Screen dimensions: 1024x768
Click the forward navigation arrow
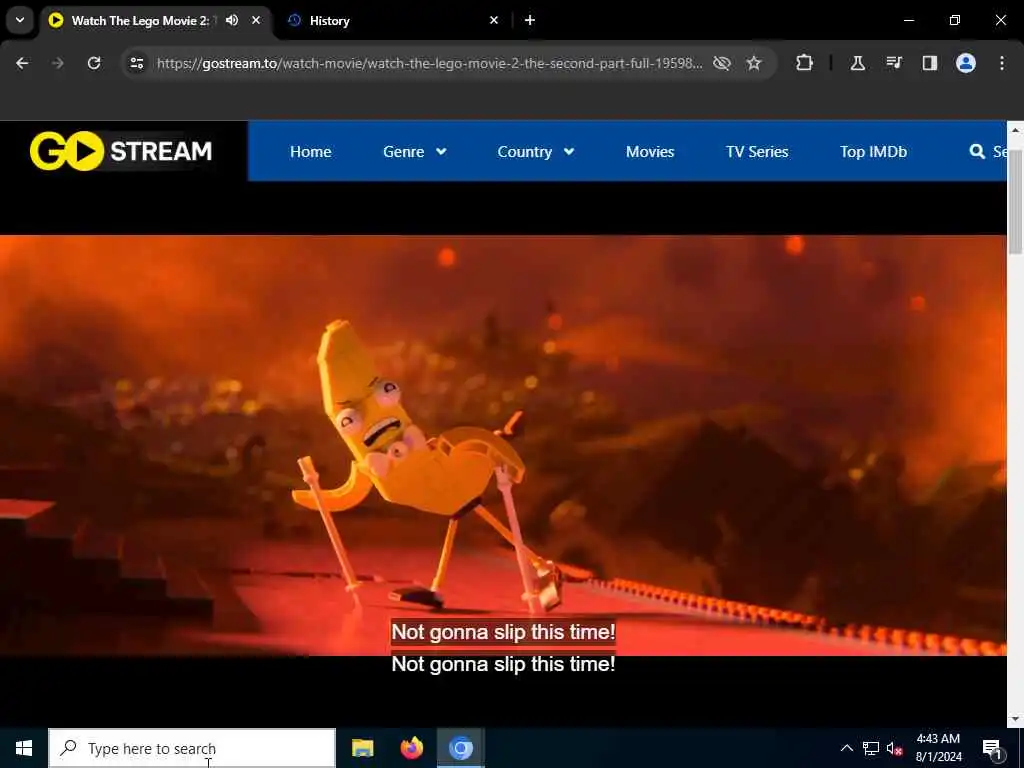tap(57, 63)
